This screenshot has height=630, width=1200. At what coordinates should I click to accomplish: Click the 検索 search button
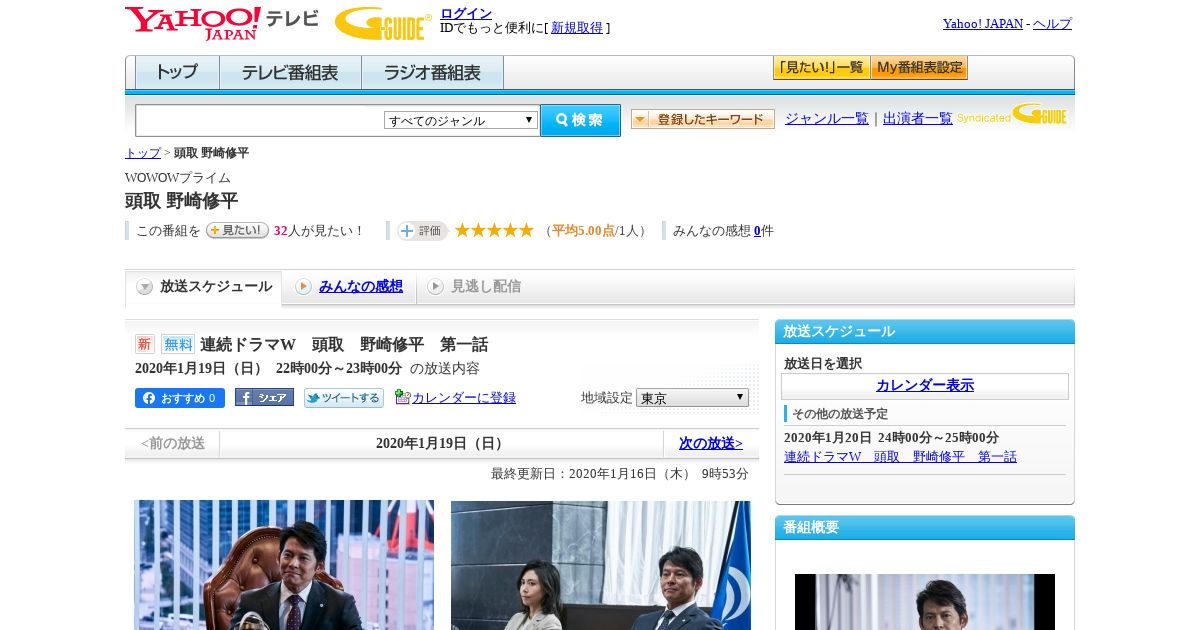coord(580,120)
